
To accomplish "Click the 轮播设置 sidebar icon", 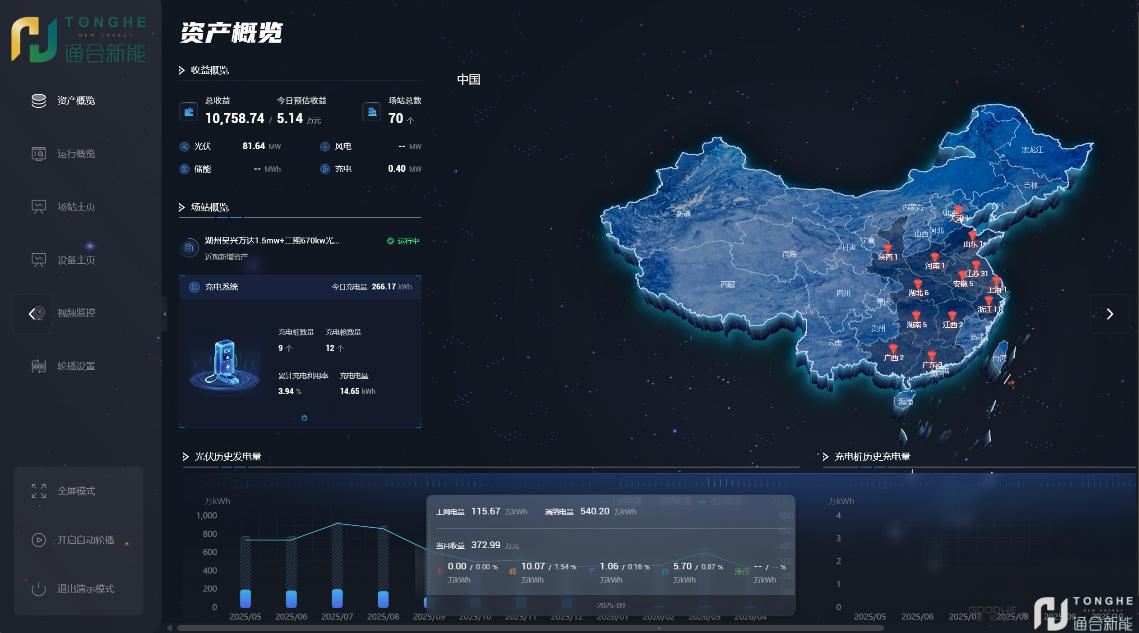I will pos(38,366).
